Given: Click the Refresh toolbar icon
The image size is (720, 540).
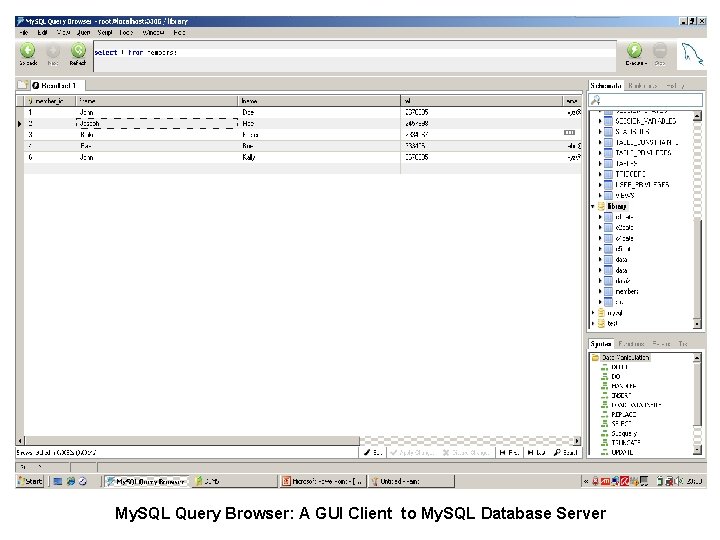Looking at the screenshot, I should tap(78, 51).
